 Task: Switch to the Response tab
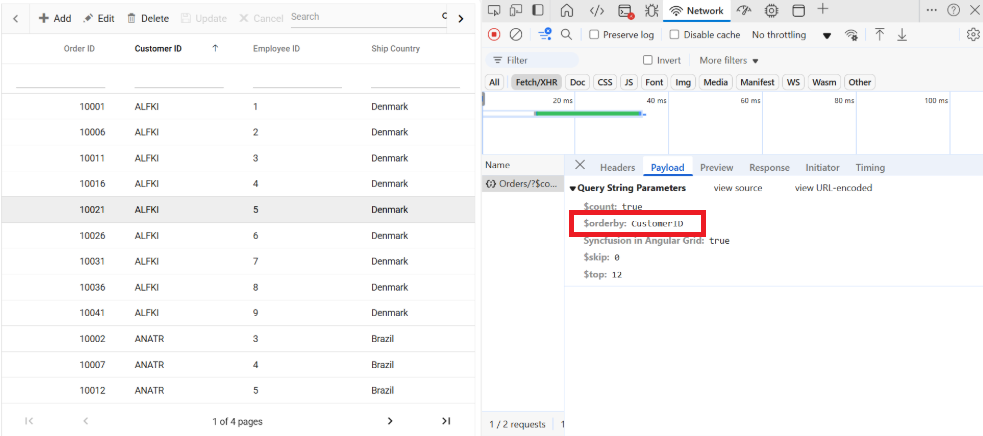pos(769,167)
